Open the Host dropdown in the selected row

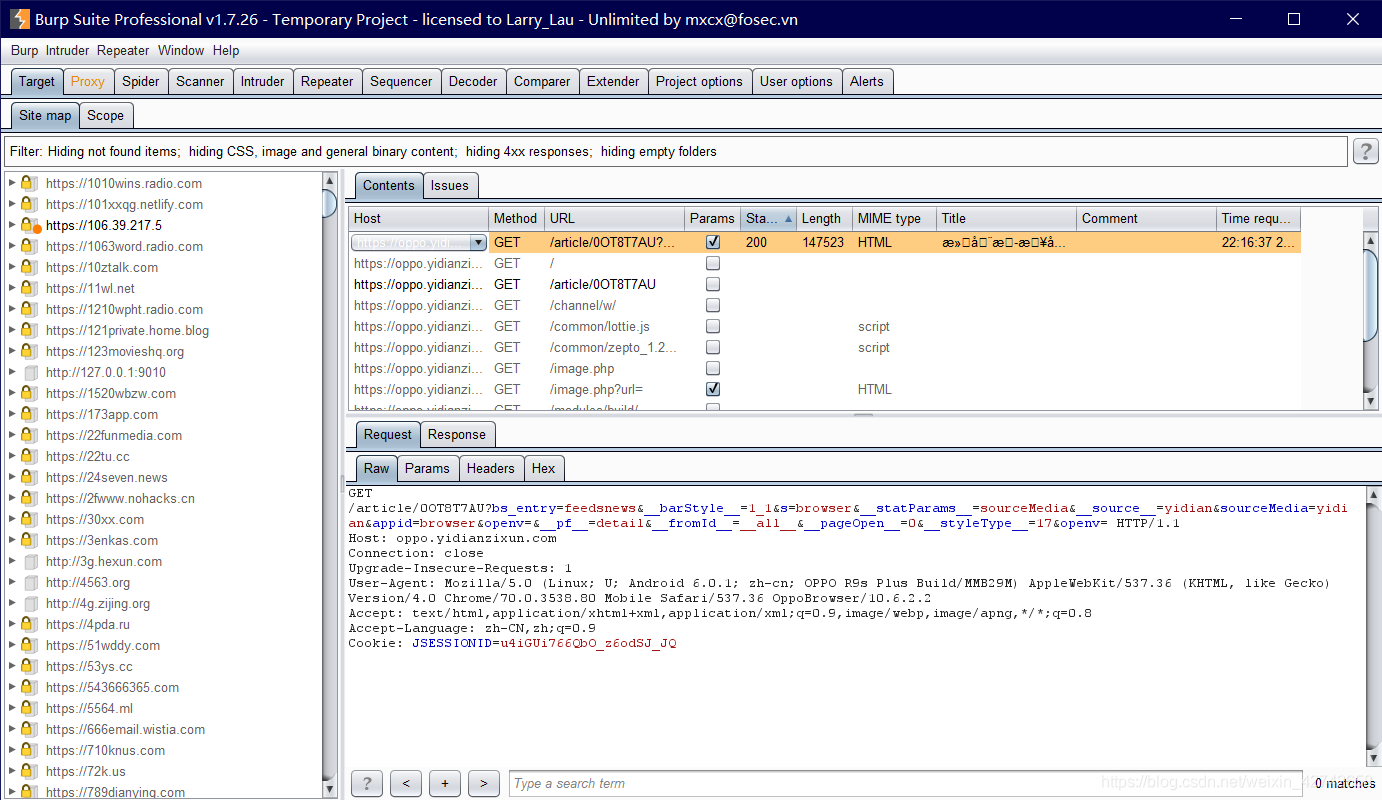(478, 242)
